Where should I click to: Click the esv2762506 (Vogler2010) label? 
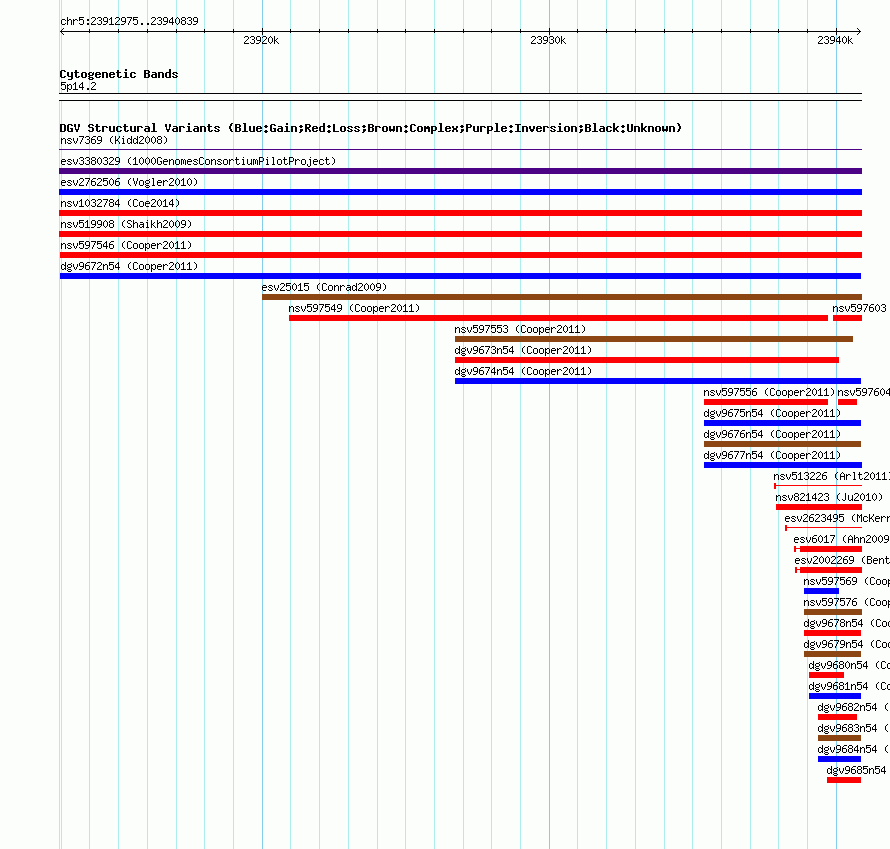pos(129,182)
